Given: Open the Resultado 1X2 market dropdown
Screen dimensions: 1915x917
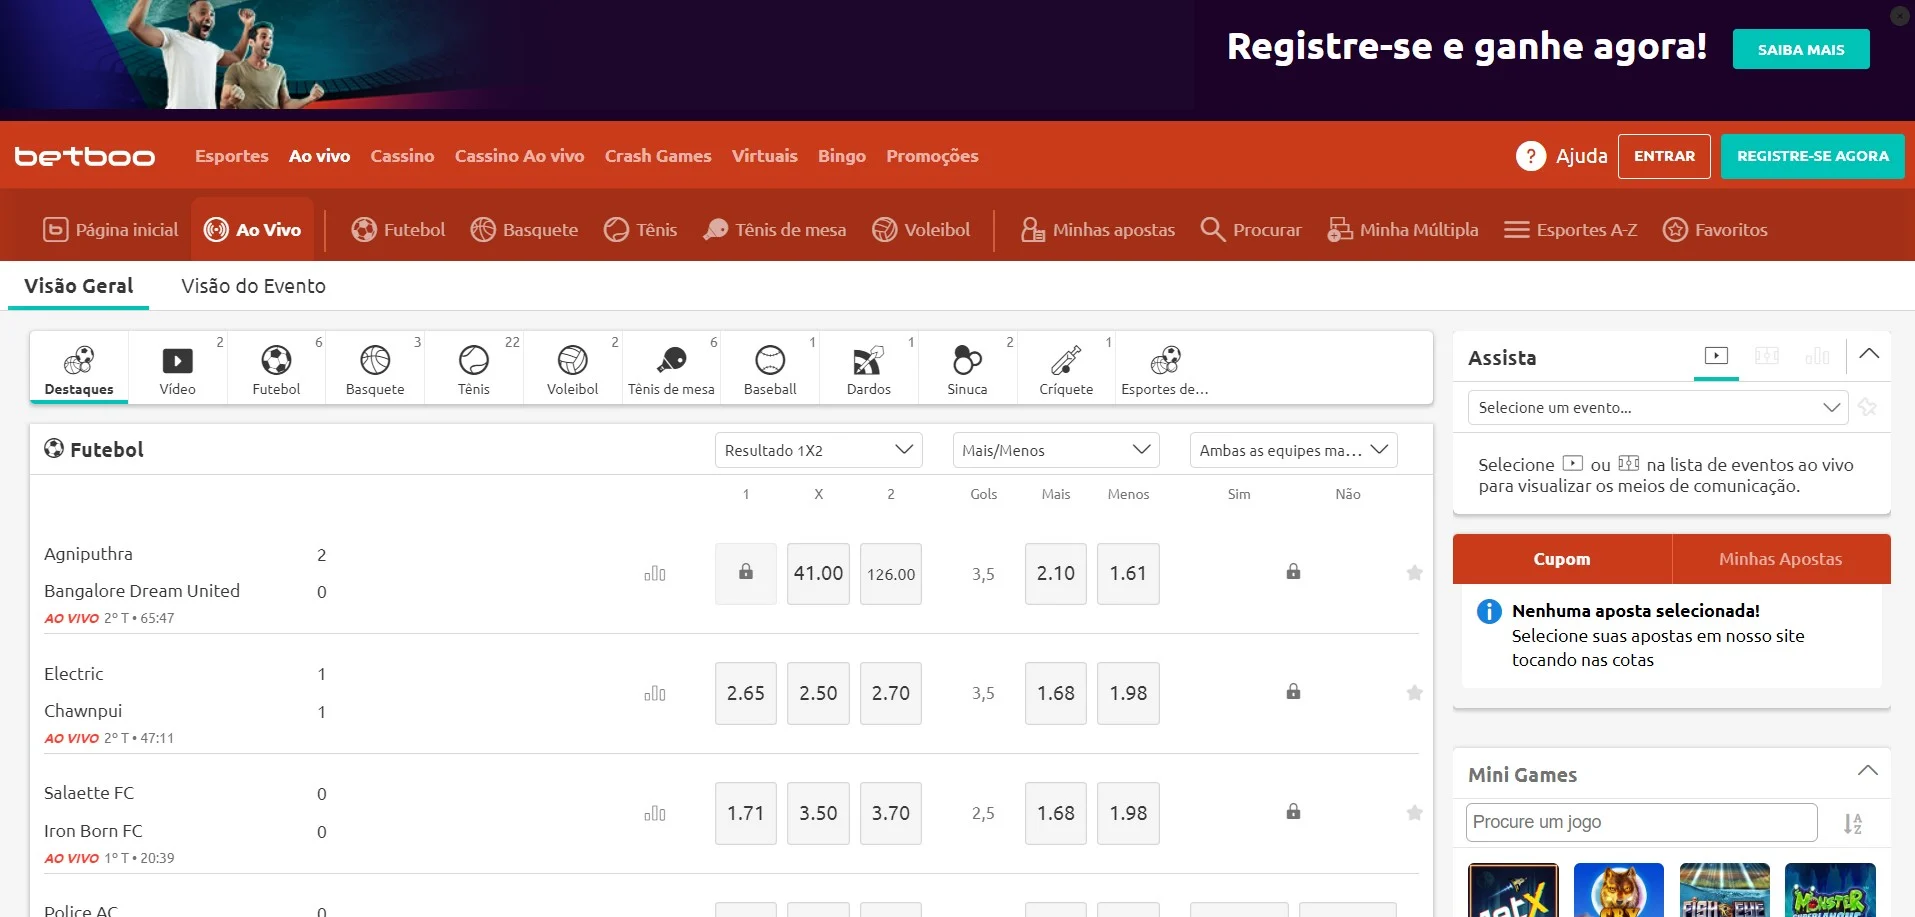Looking at the screenshot, I should (x=818, y=450).
